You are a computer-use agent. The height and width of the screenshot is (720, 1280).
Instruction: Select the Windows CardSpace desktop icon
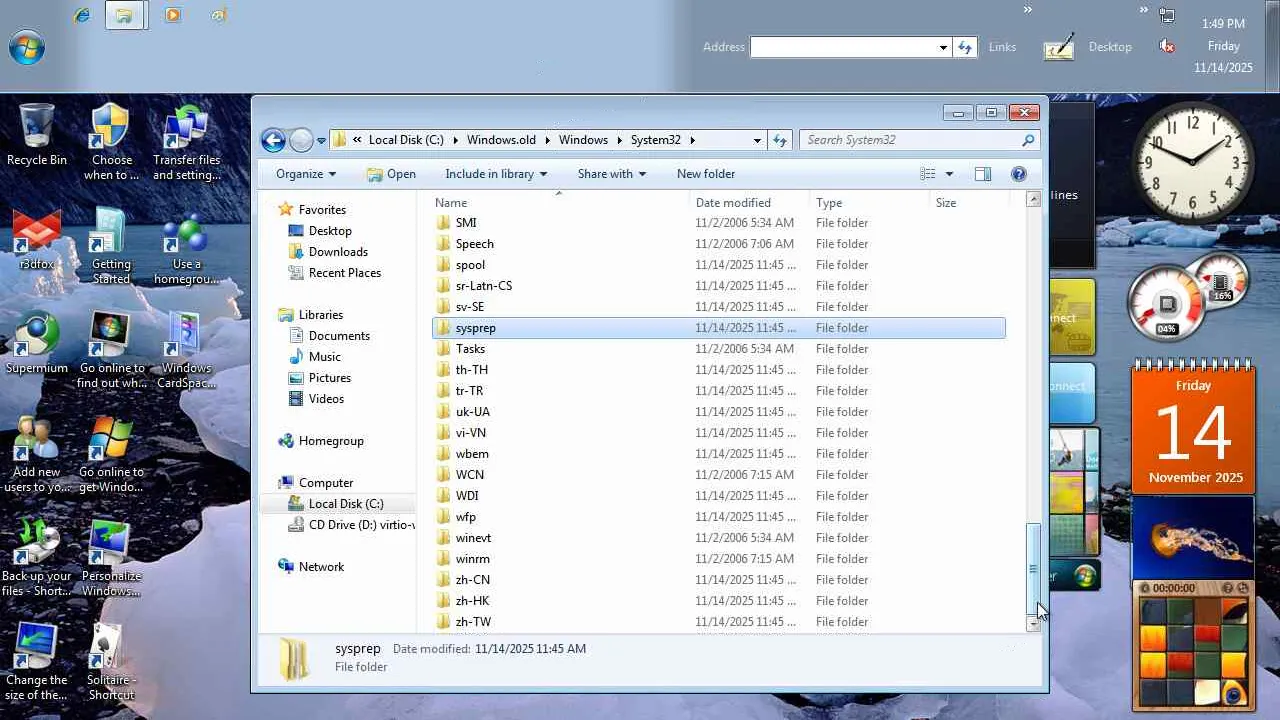tap(186, 351)
